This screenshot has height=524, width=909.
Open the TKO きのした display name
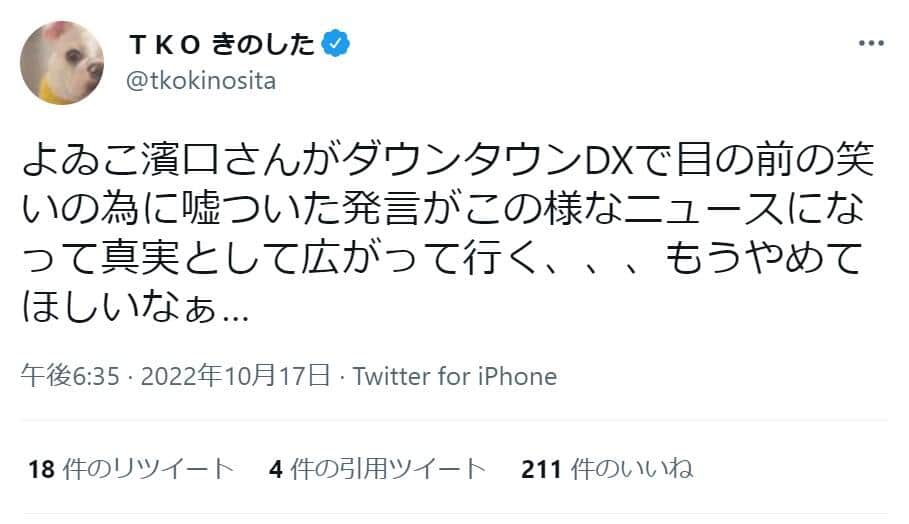point(221,44)
